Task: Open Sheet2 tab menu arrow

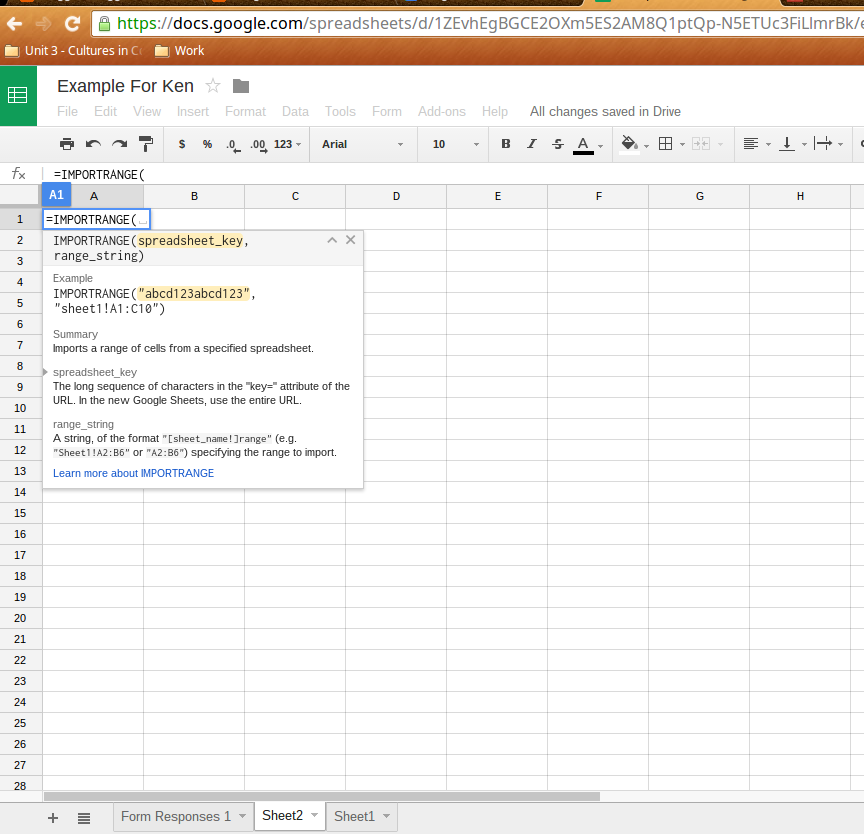Action: (315, 815)
